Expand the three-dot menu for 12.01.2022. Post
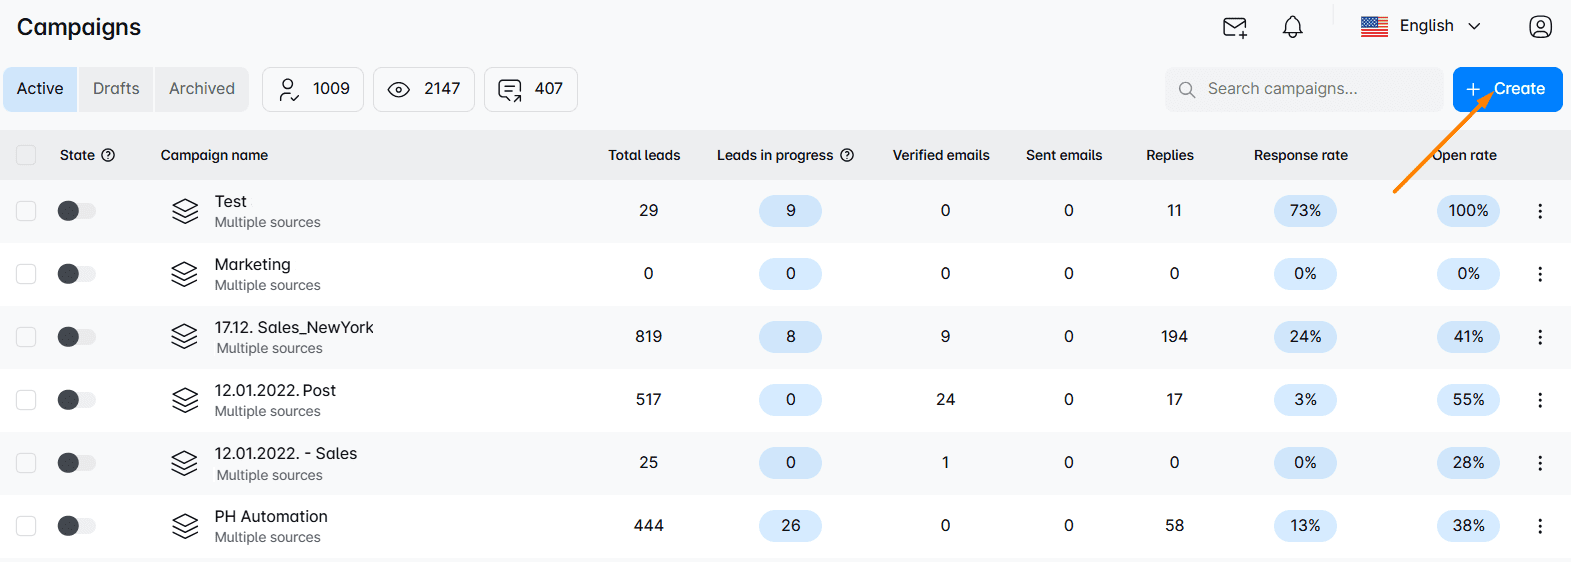Image resolution: width=1571 pixels, height=562 pixels. (x=1539, y=400)
